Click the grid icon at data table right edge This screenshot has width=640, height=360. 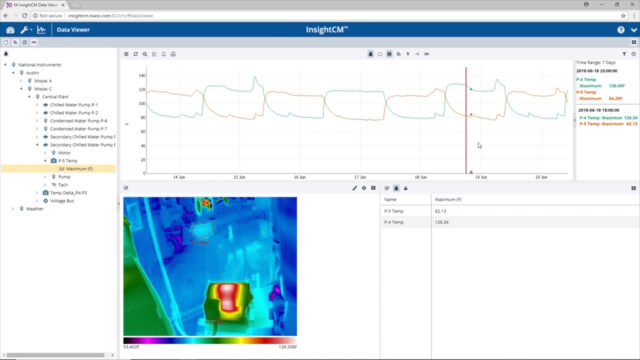click(x=633, y=188)
